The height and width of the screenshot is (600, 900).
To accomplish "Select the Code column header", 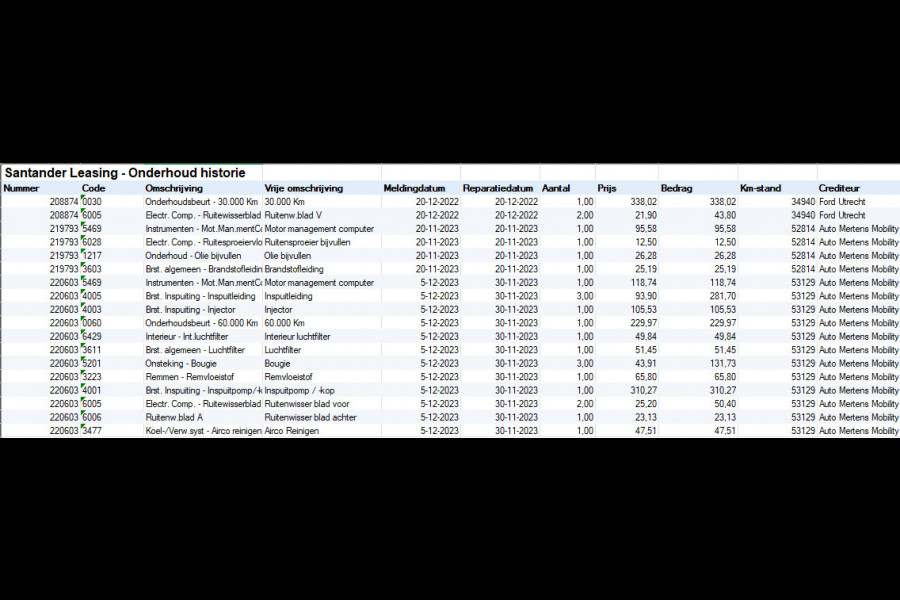I will (93, 188).
